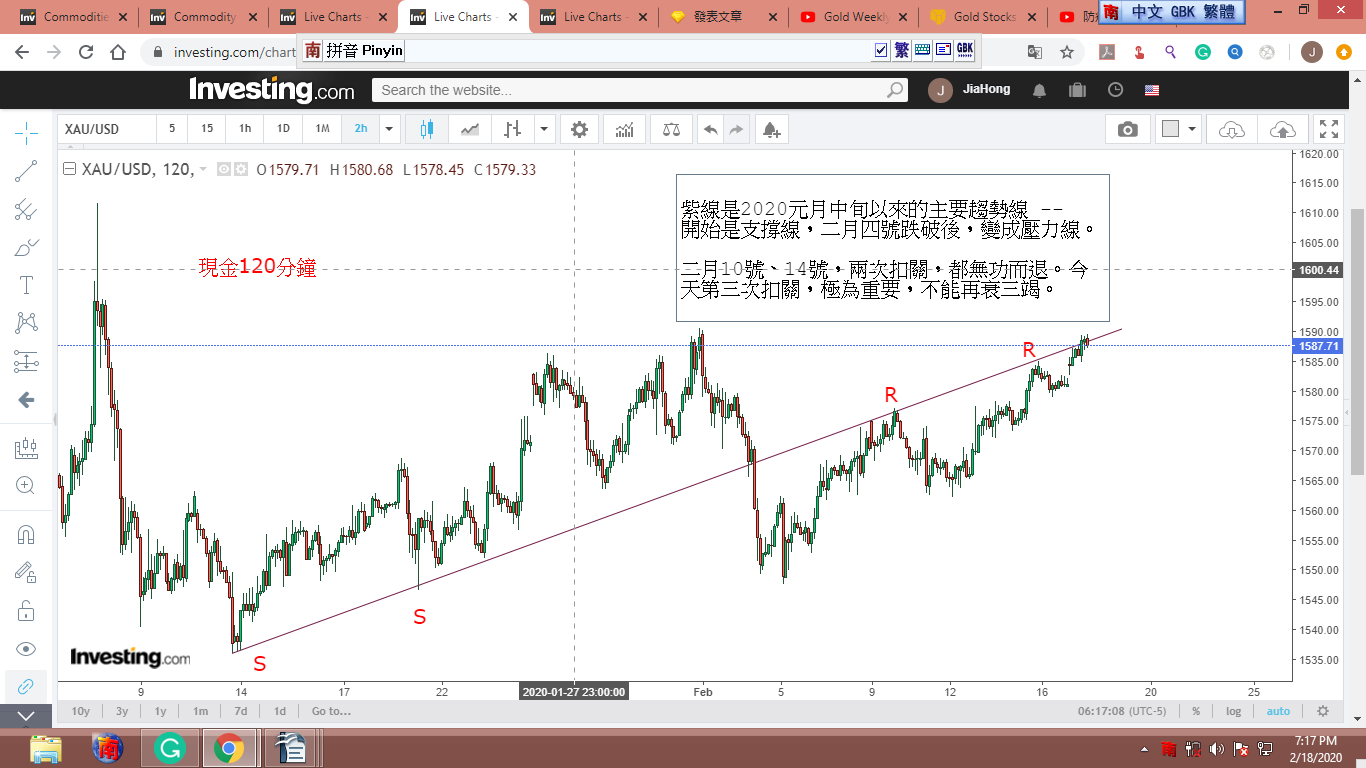Viewport: 1366px width, 768px height.
Task: Click the website search field
Action: (x=630, y=90)
